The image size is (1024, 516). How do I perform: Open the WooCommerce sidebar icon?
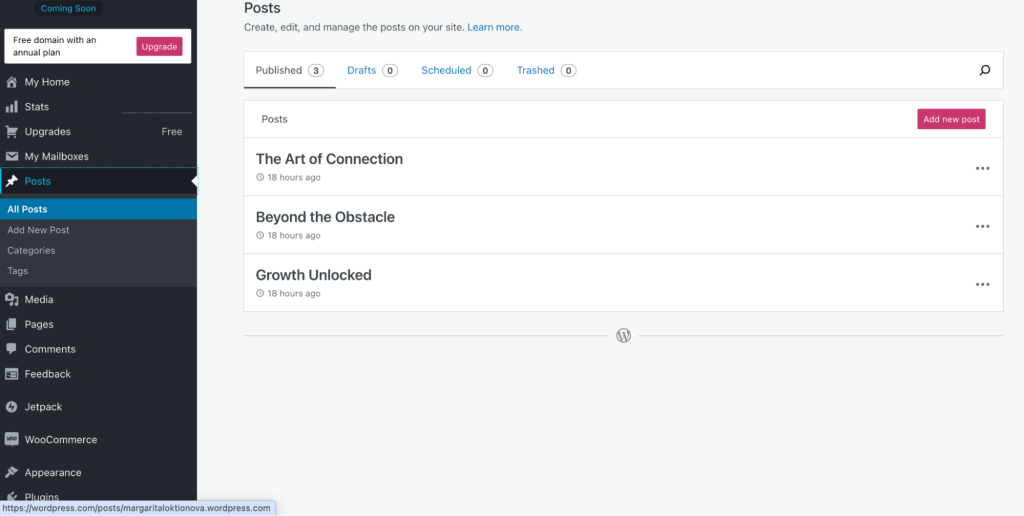pos(12,440)
